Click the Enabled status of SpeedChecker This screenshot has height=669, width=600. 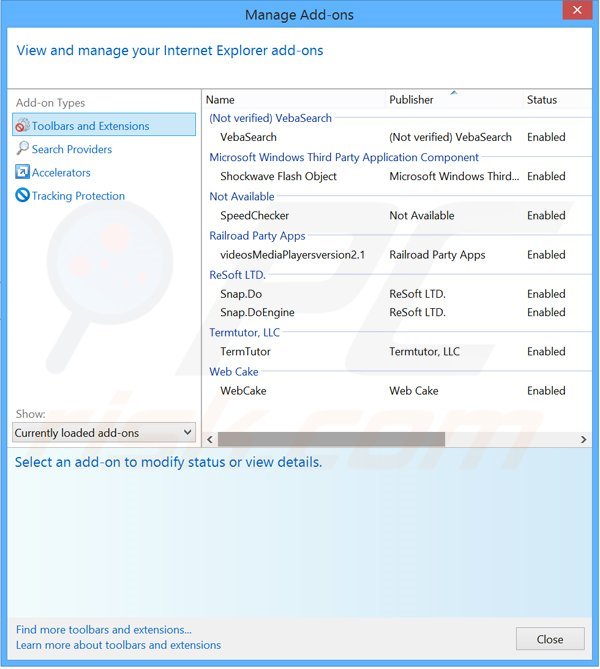(x=546, y=216)
